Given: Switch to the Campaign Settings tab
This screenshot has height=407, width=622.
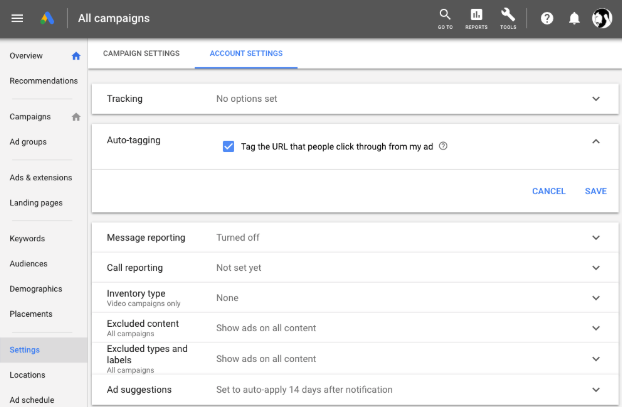Looking at the screenshot, I should (x=141, y=54).
